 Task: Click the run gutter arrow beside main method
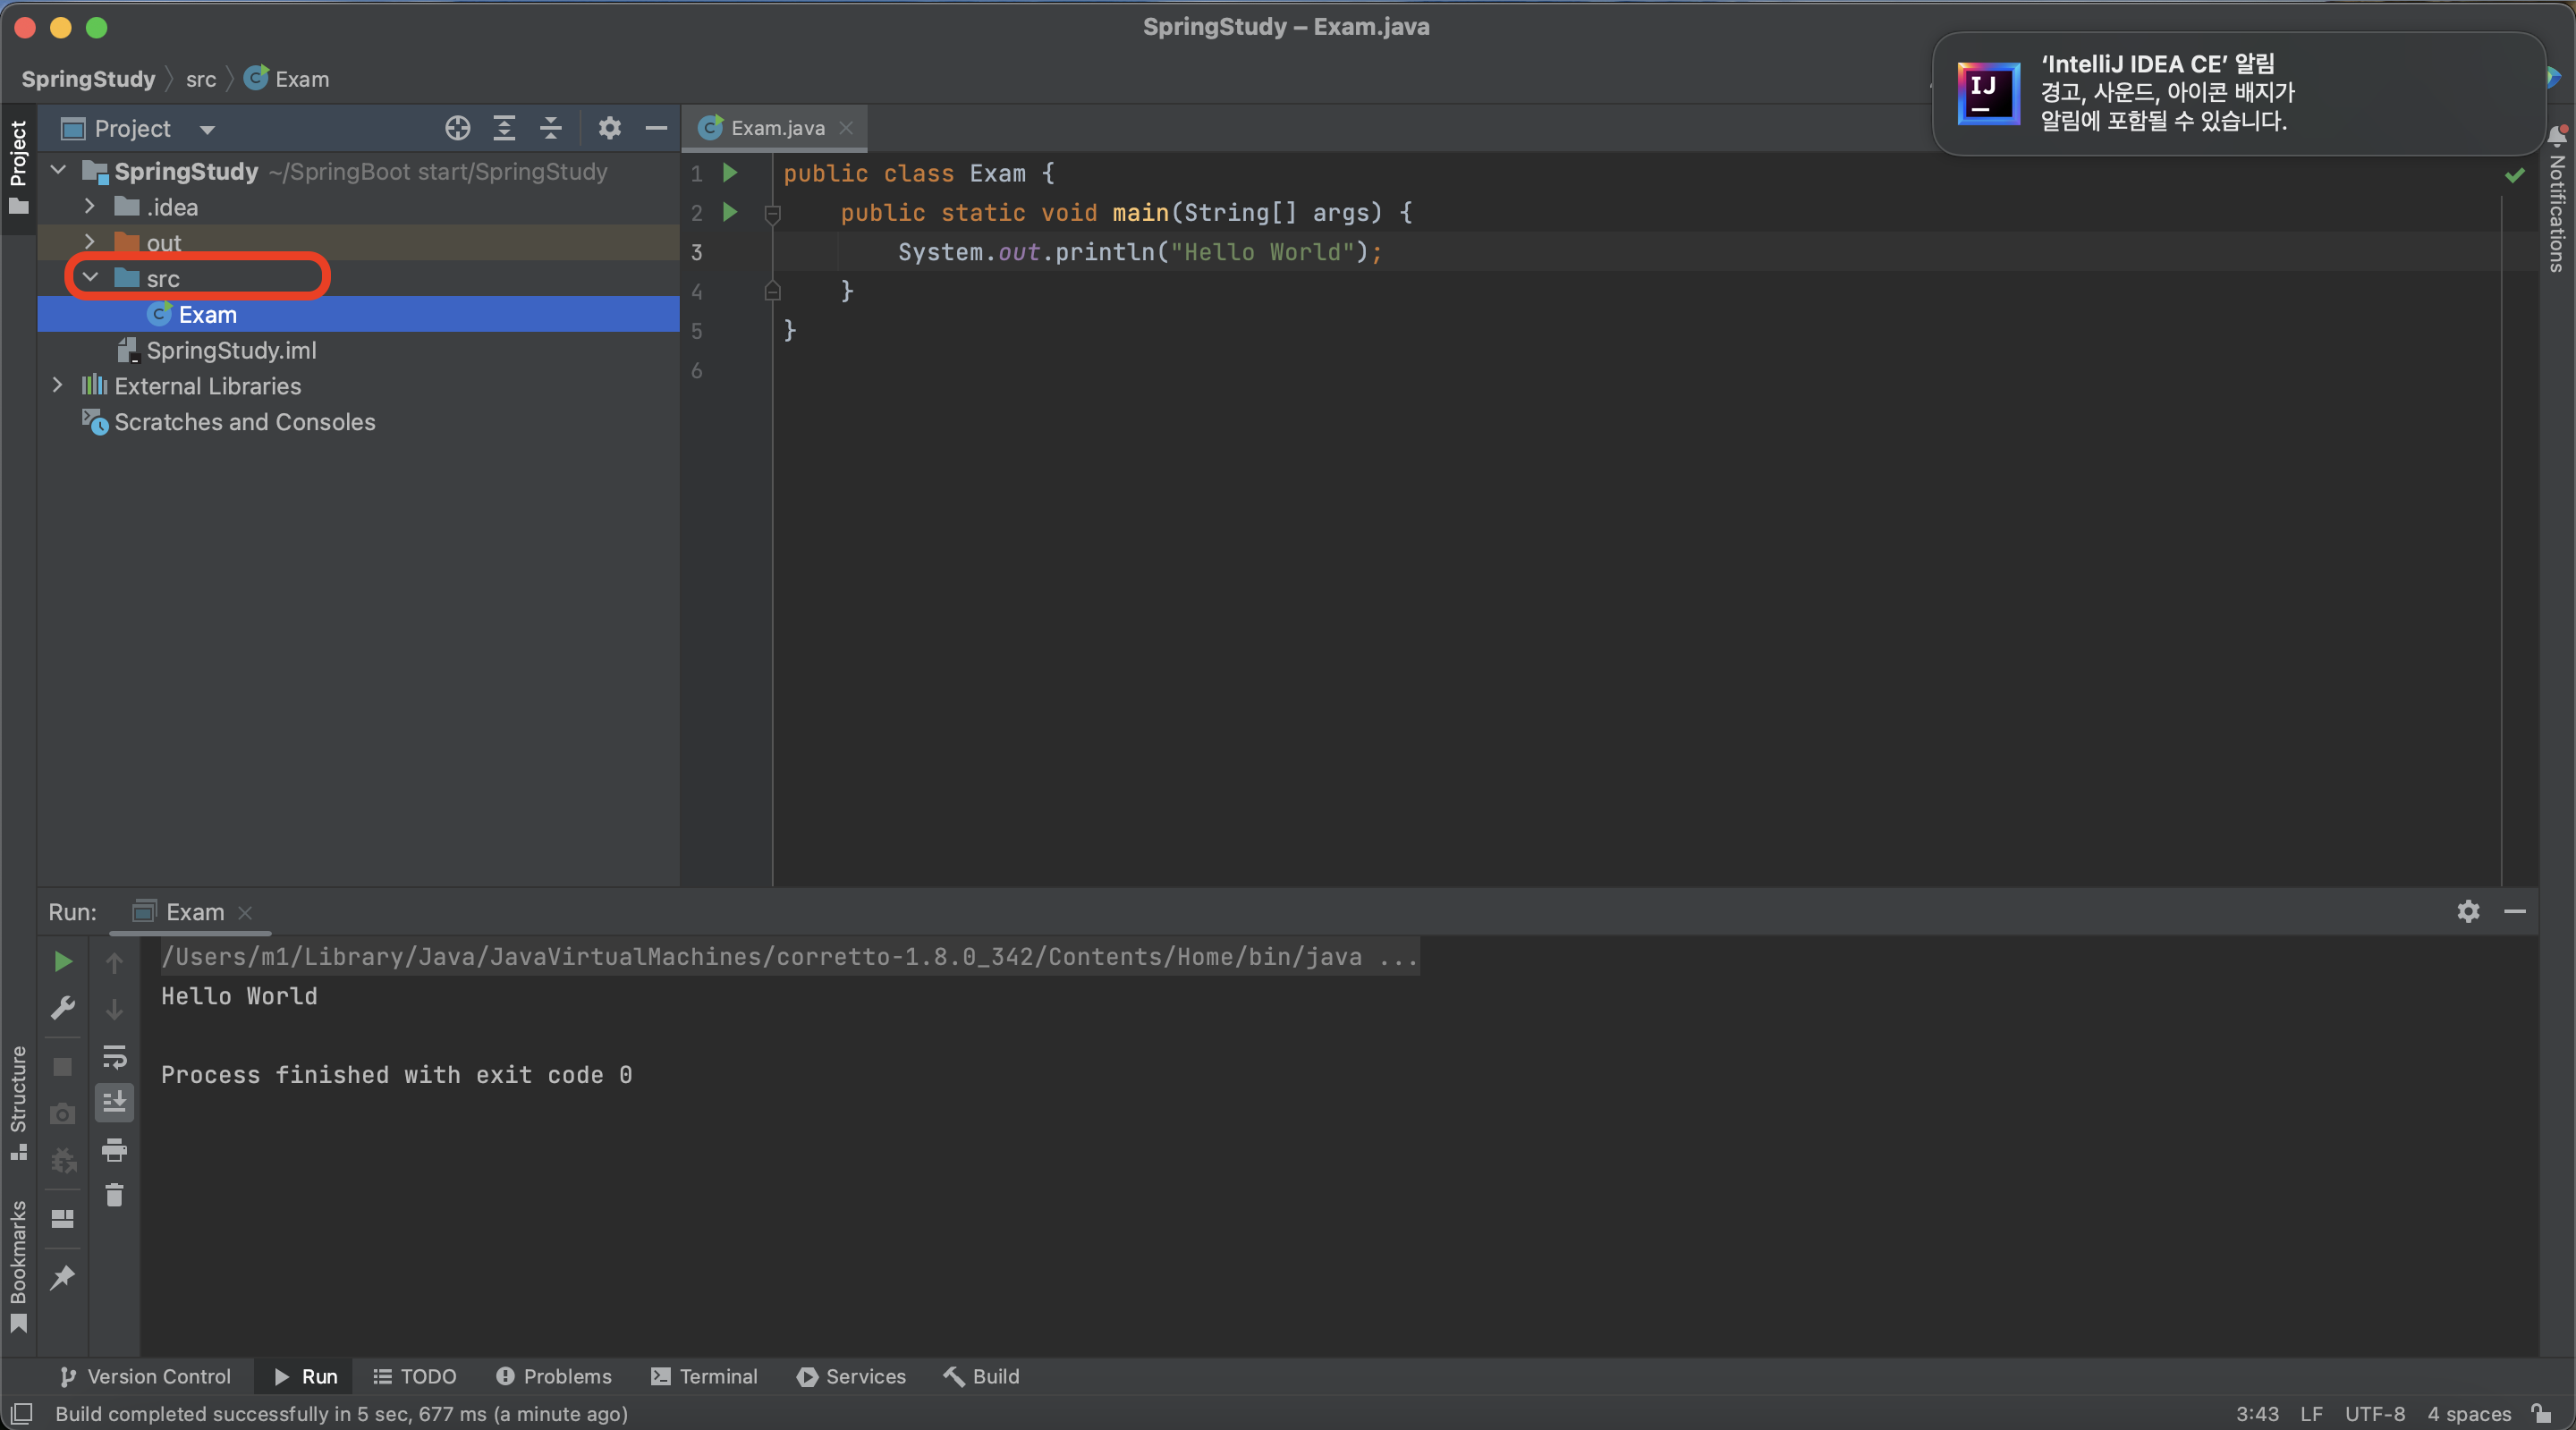coord(730,212)
